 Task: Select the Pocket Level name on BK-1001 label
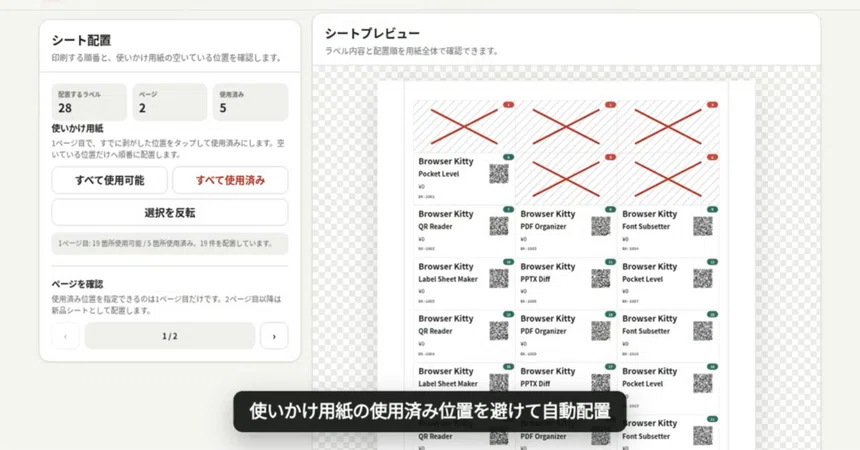pos(439,174)
